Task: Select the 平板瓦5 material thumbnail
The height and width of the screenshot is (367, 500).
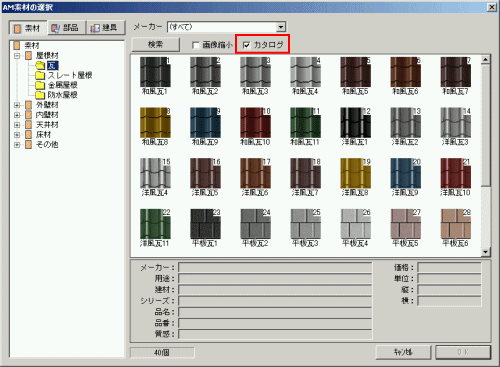Action: (x=406, y=224)
